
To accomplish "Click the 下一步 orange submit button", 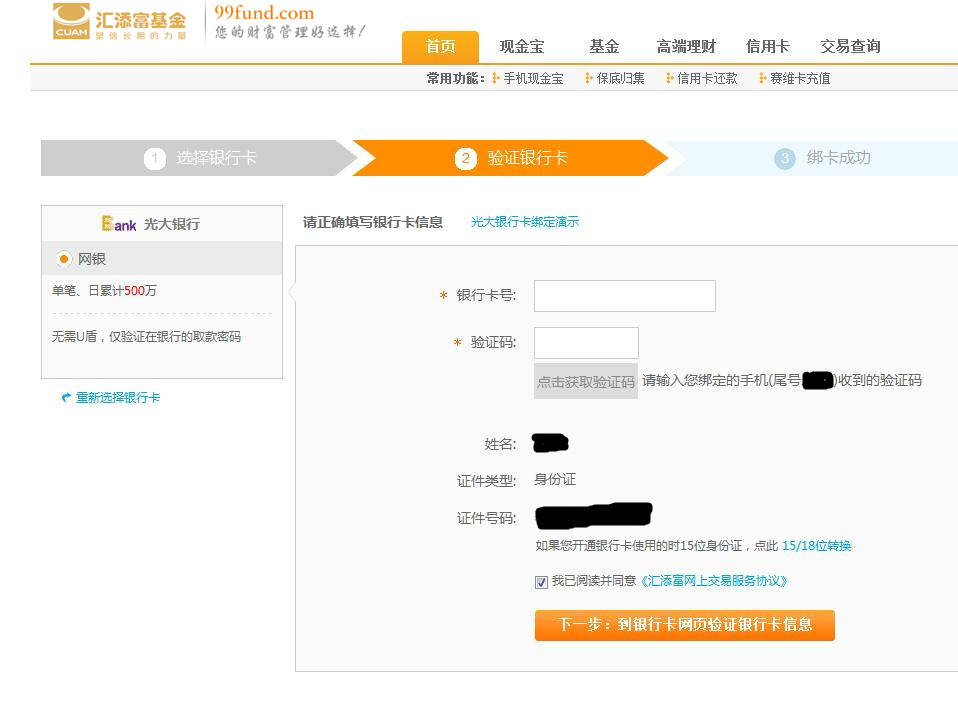I will coord(684,625).
